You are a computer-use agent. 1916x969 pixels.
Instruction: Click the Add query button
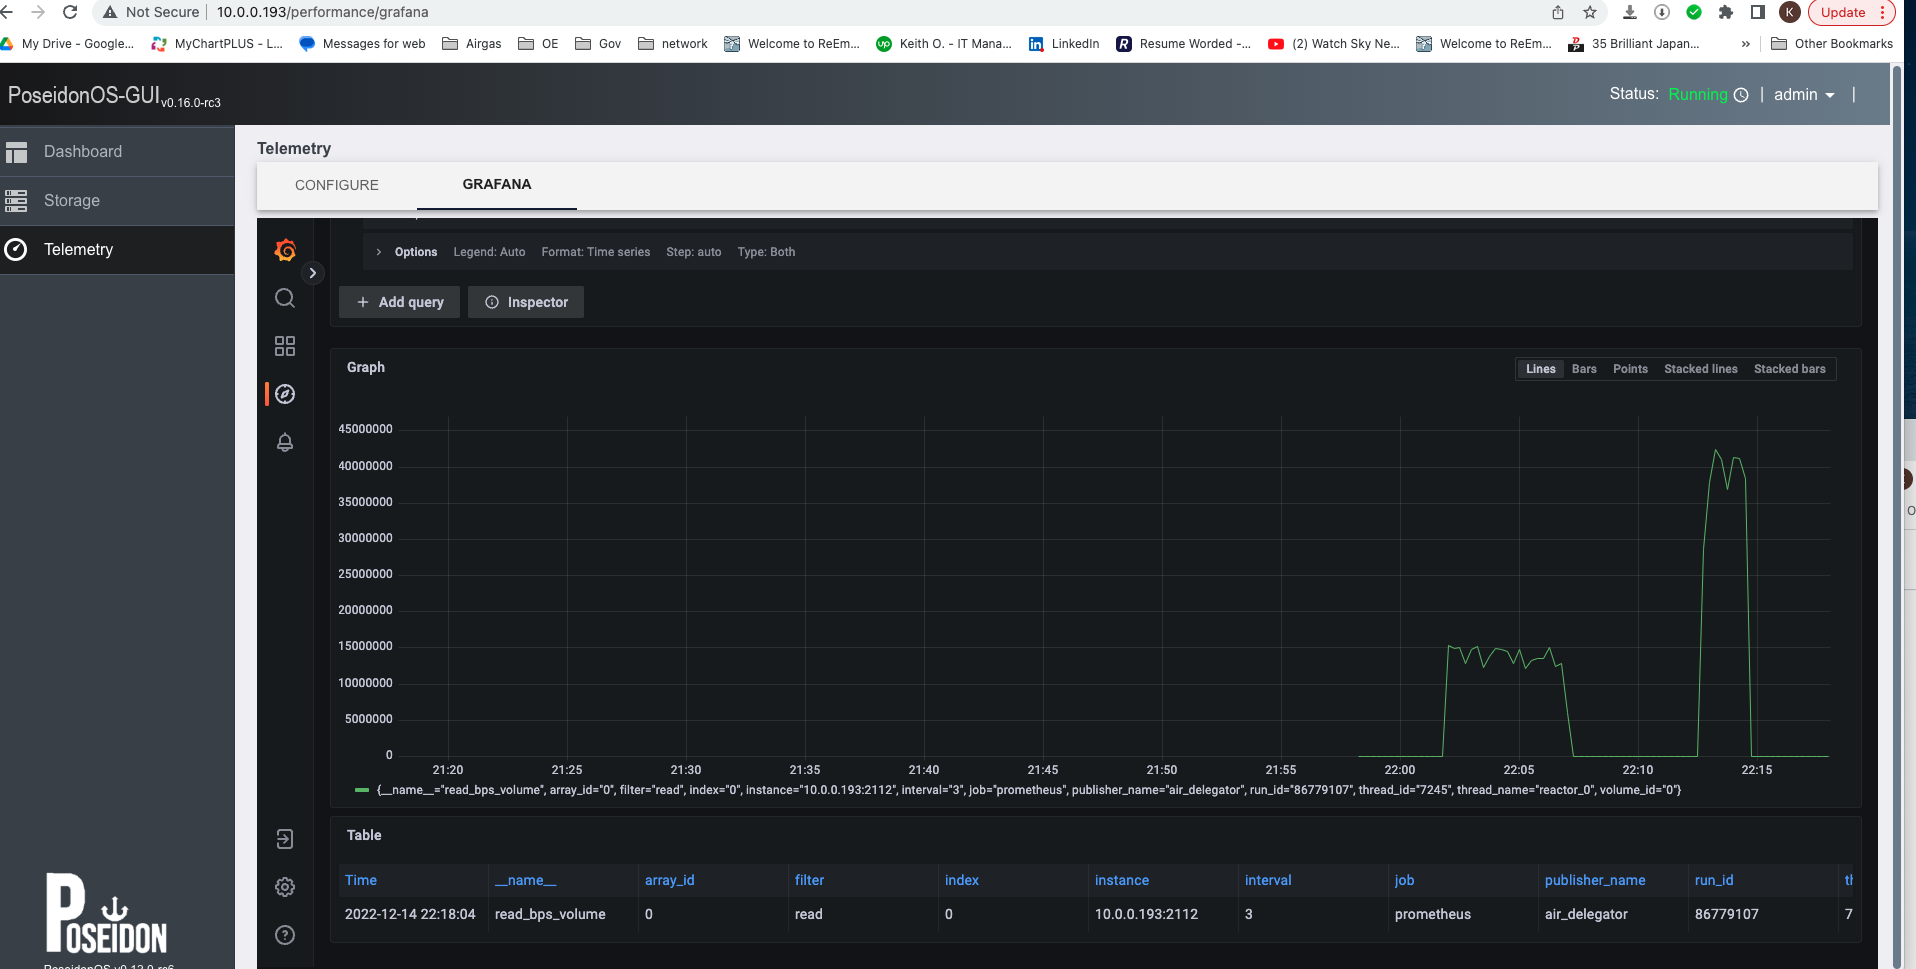click(399, 301)
